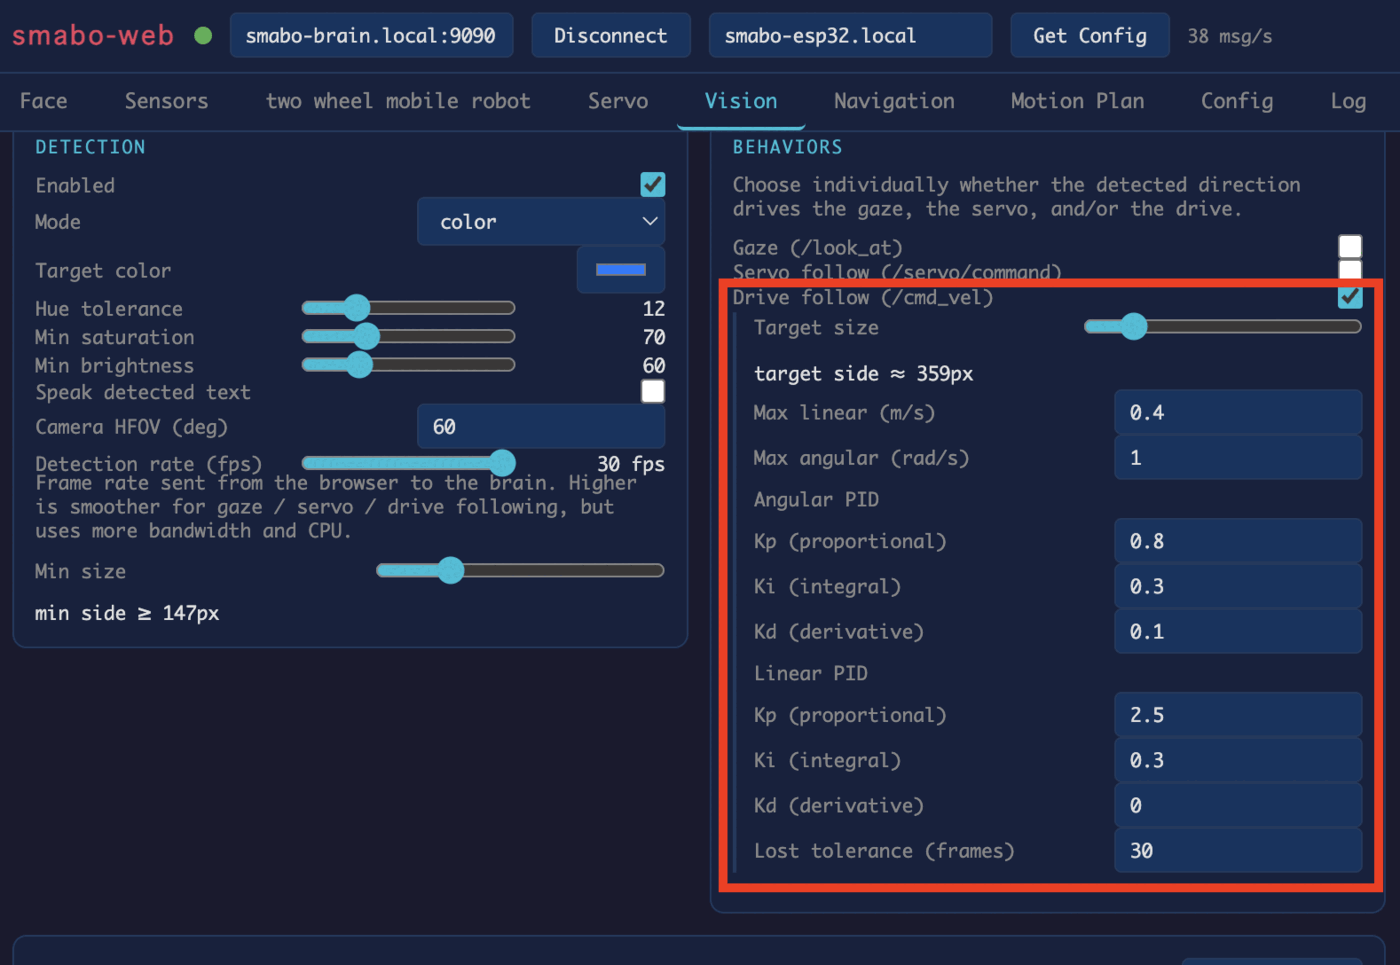
Task: Click the Linear PID Kd field 0
Action: click(1238, 806)
